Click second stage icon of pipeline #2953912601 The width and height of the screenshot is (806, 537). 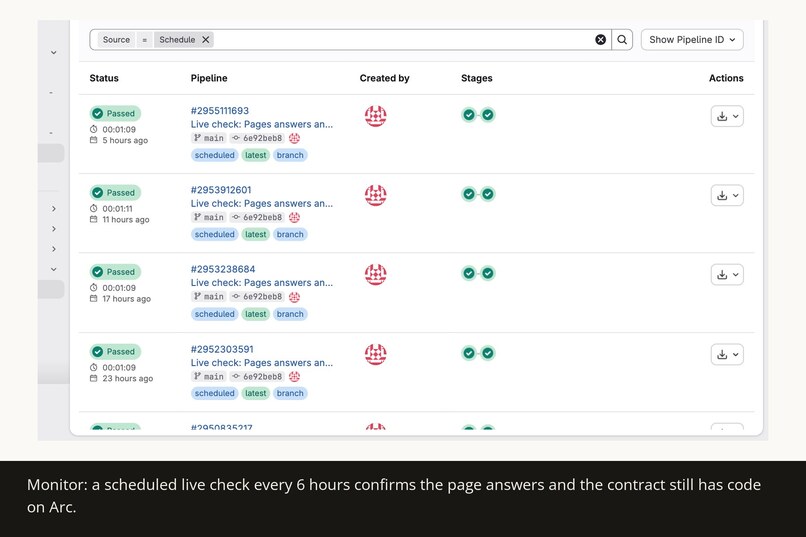pyautogui.click(x=488, y=194)
